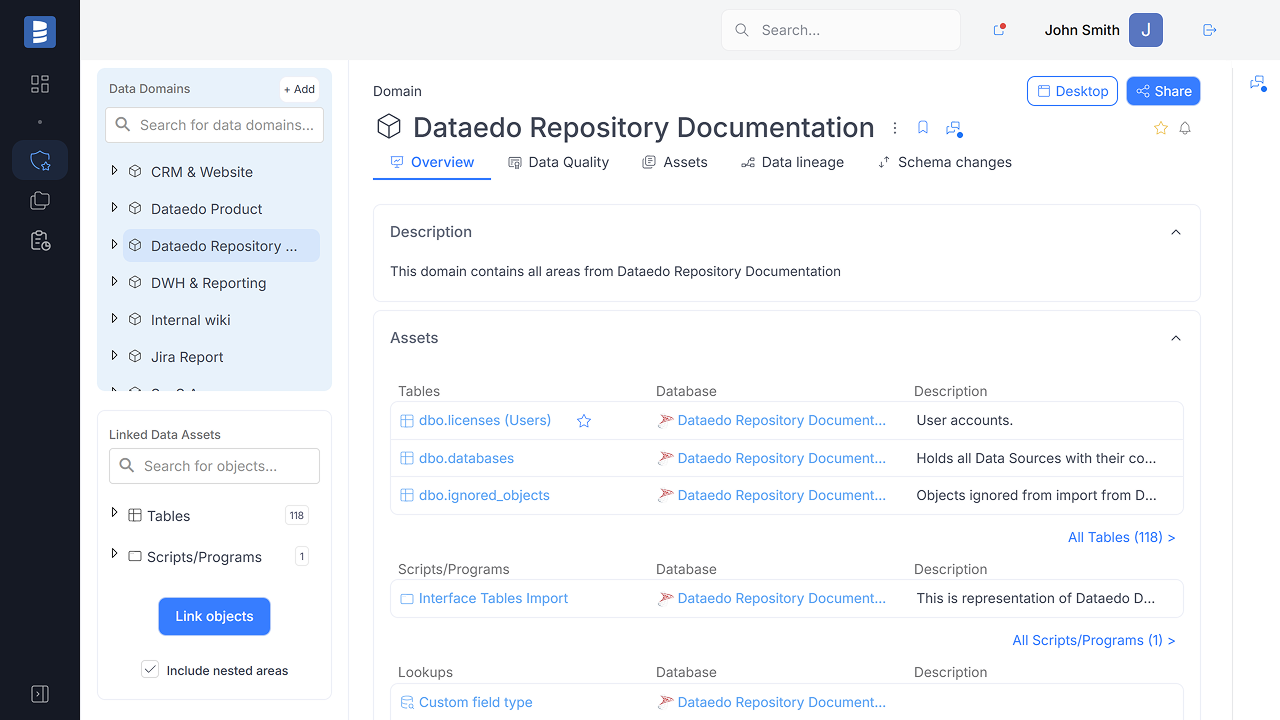Collapse the sidebar using the bottom panel icon
Image resolution: width=1280 pixels, height=720 pixels.
(39, 693)
